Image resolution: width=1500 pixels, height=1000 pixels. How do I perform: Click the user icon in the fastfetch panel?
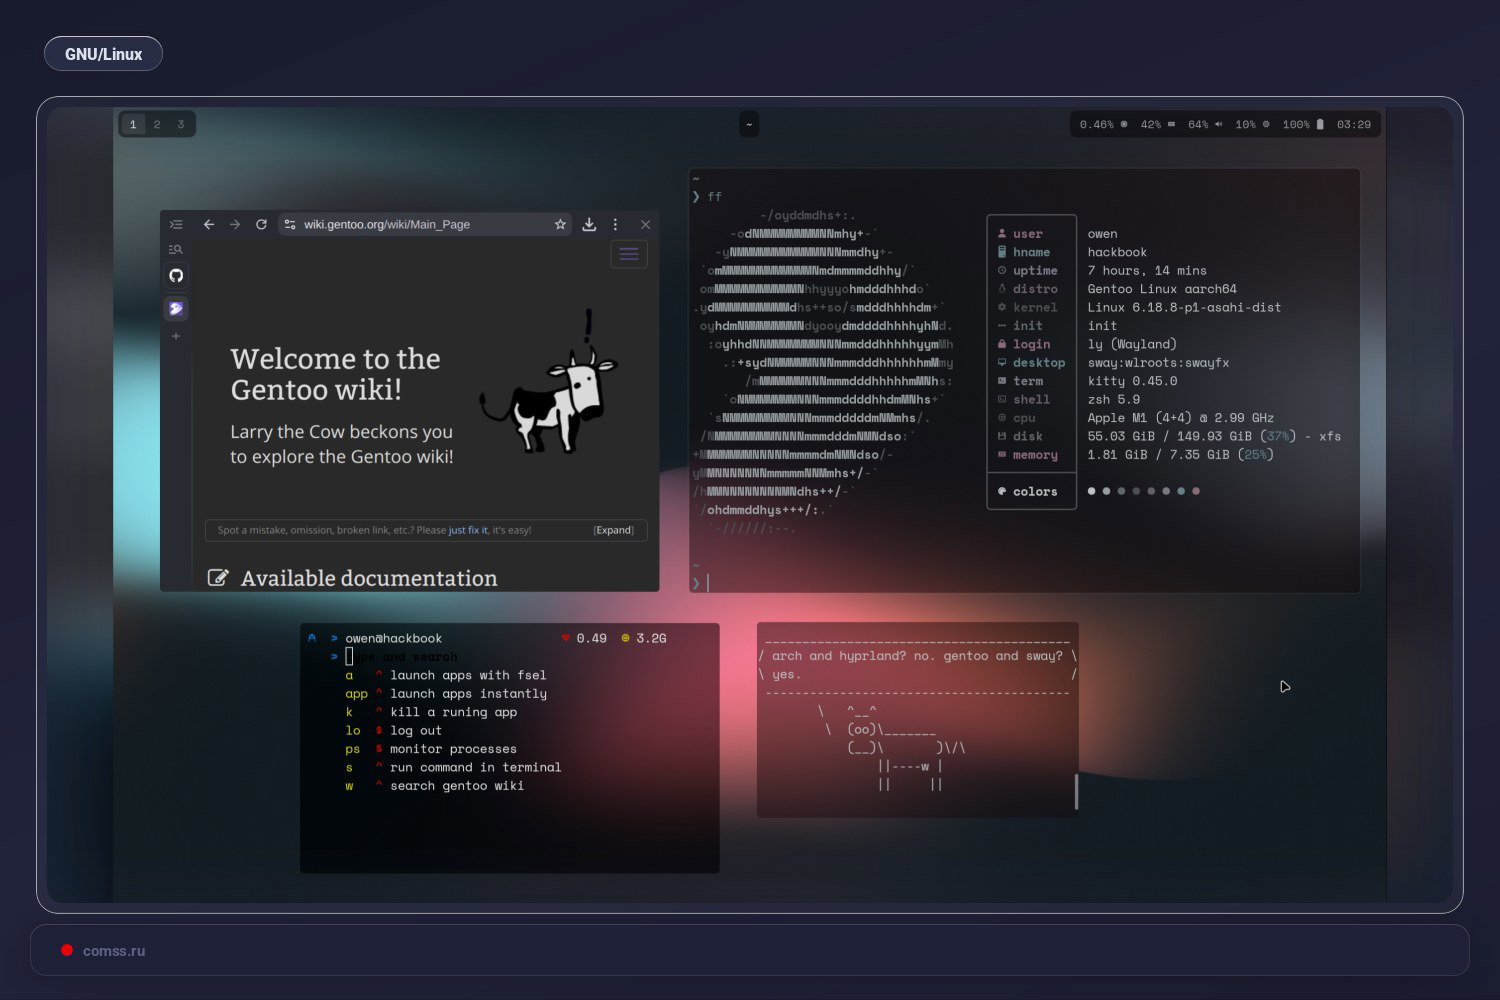(x=1002, y=233)
